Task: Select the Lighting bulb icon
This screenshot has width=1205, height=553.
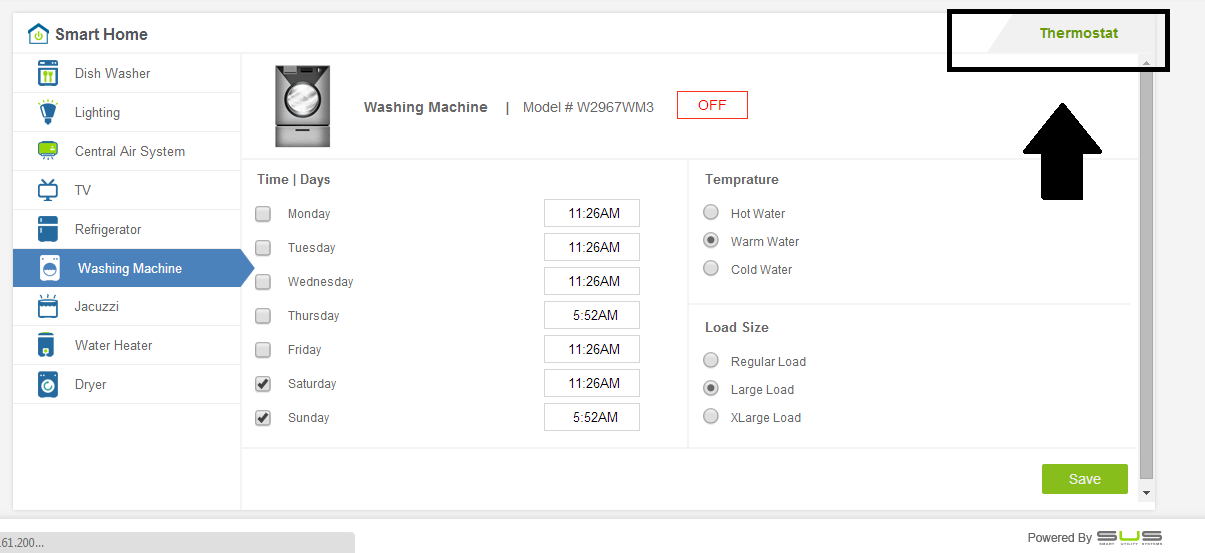Action: [x=48, y=113]
